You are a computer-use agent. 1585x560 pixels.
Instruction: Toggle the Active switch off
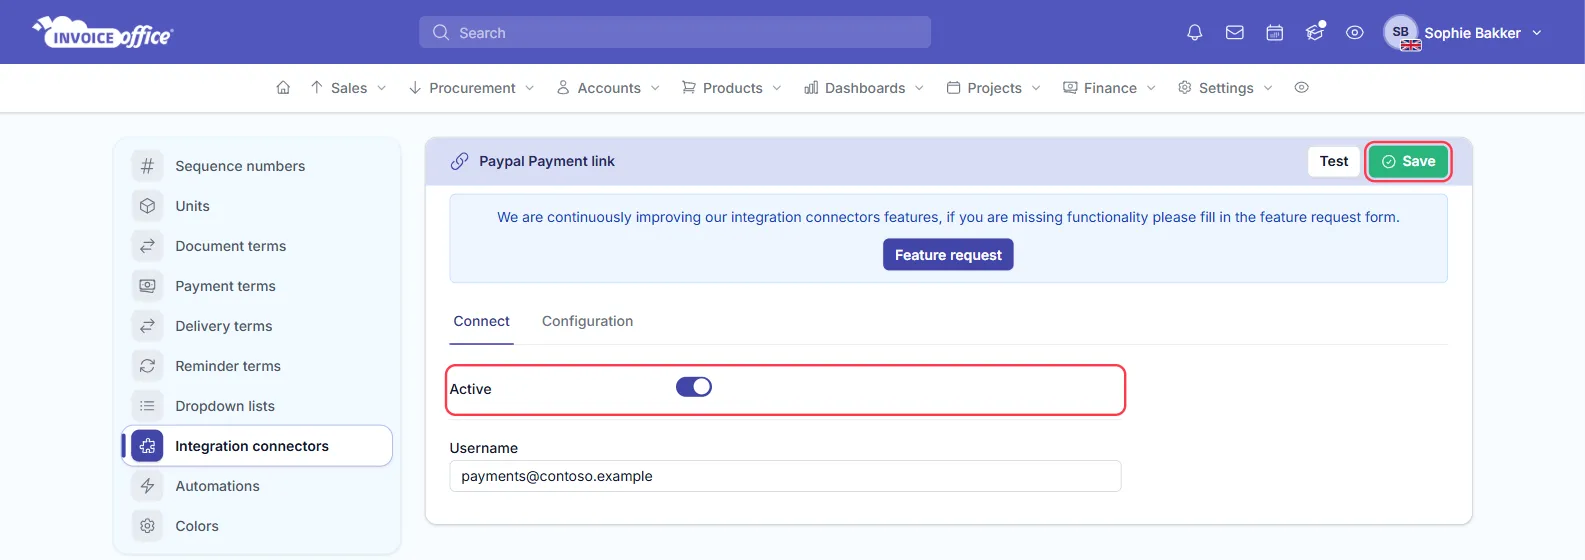694,387
